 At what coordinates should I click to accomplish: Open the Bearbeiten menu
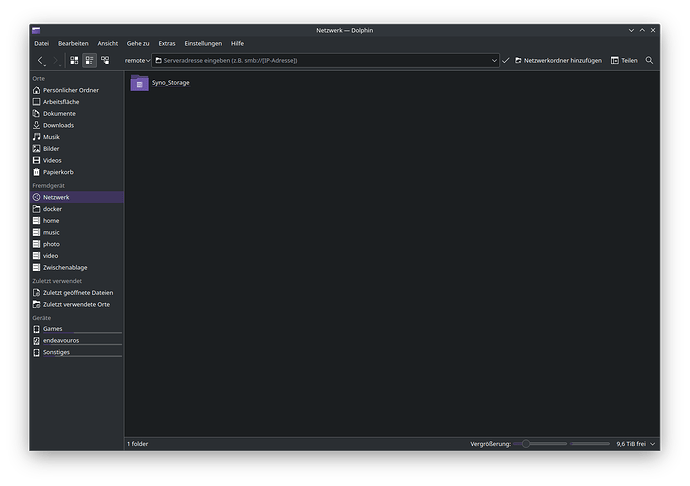pyautogui.click(x=73, y=43)
